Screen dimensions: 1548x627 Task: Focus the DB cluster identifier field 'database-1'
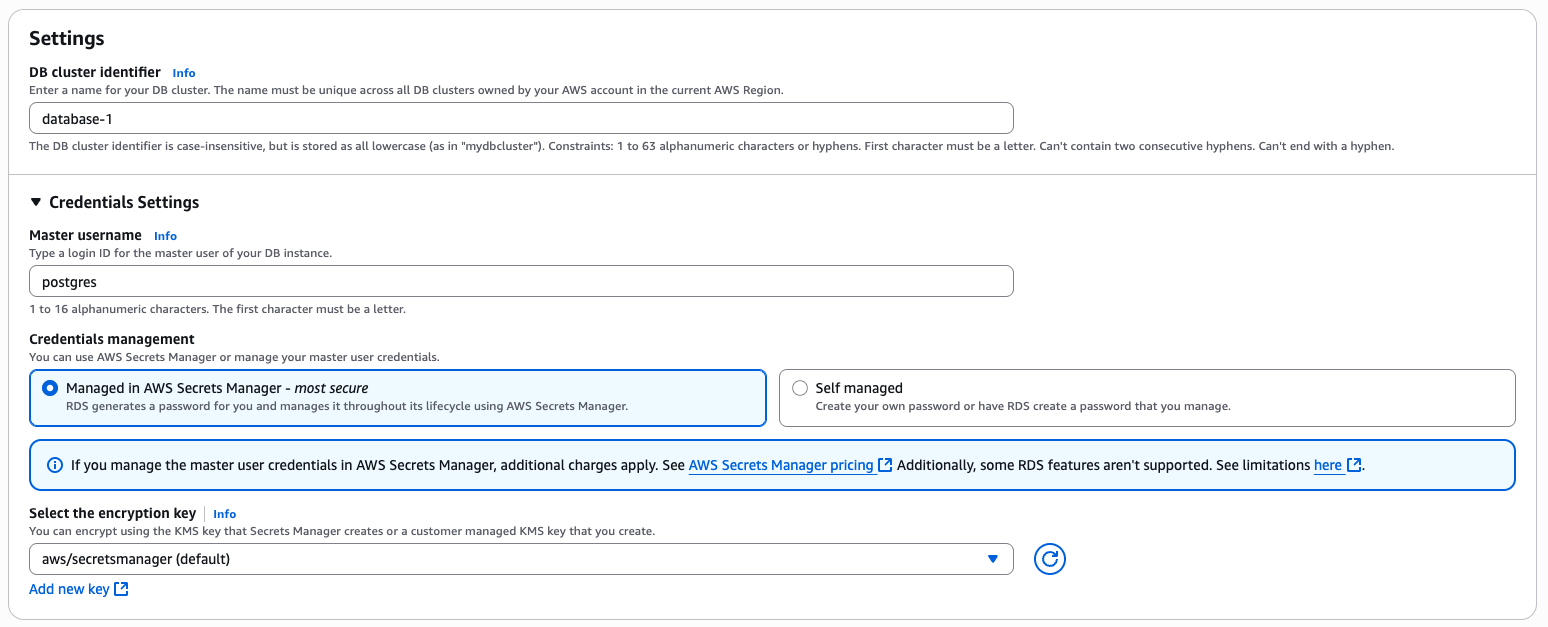tap(520, 119)
